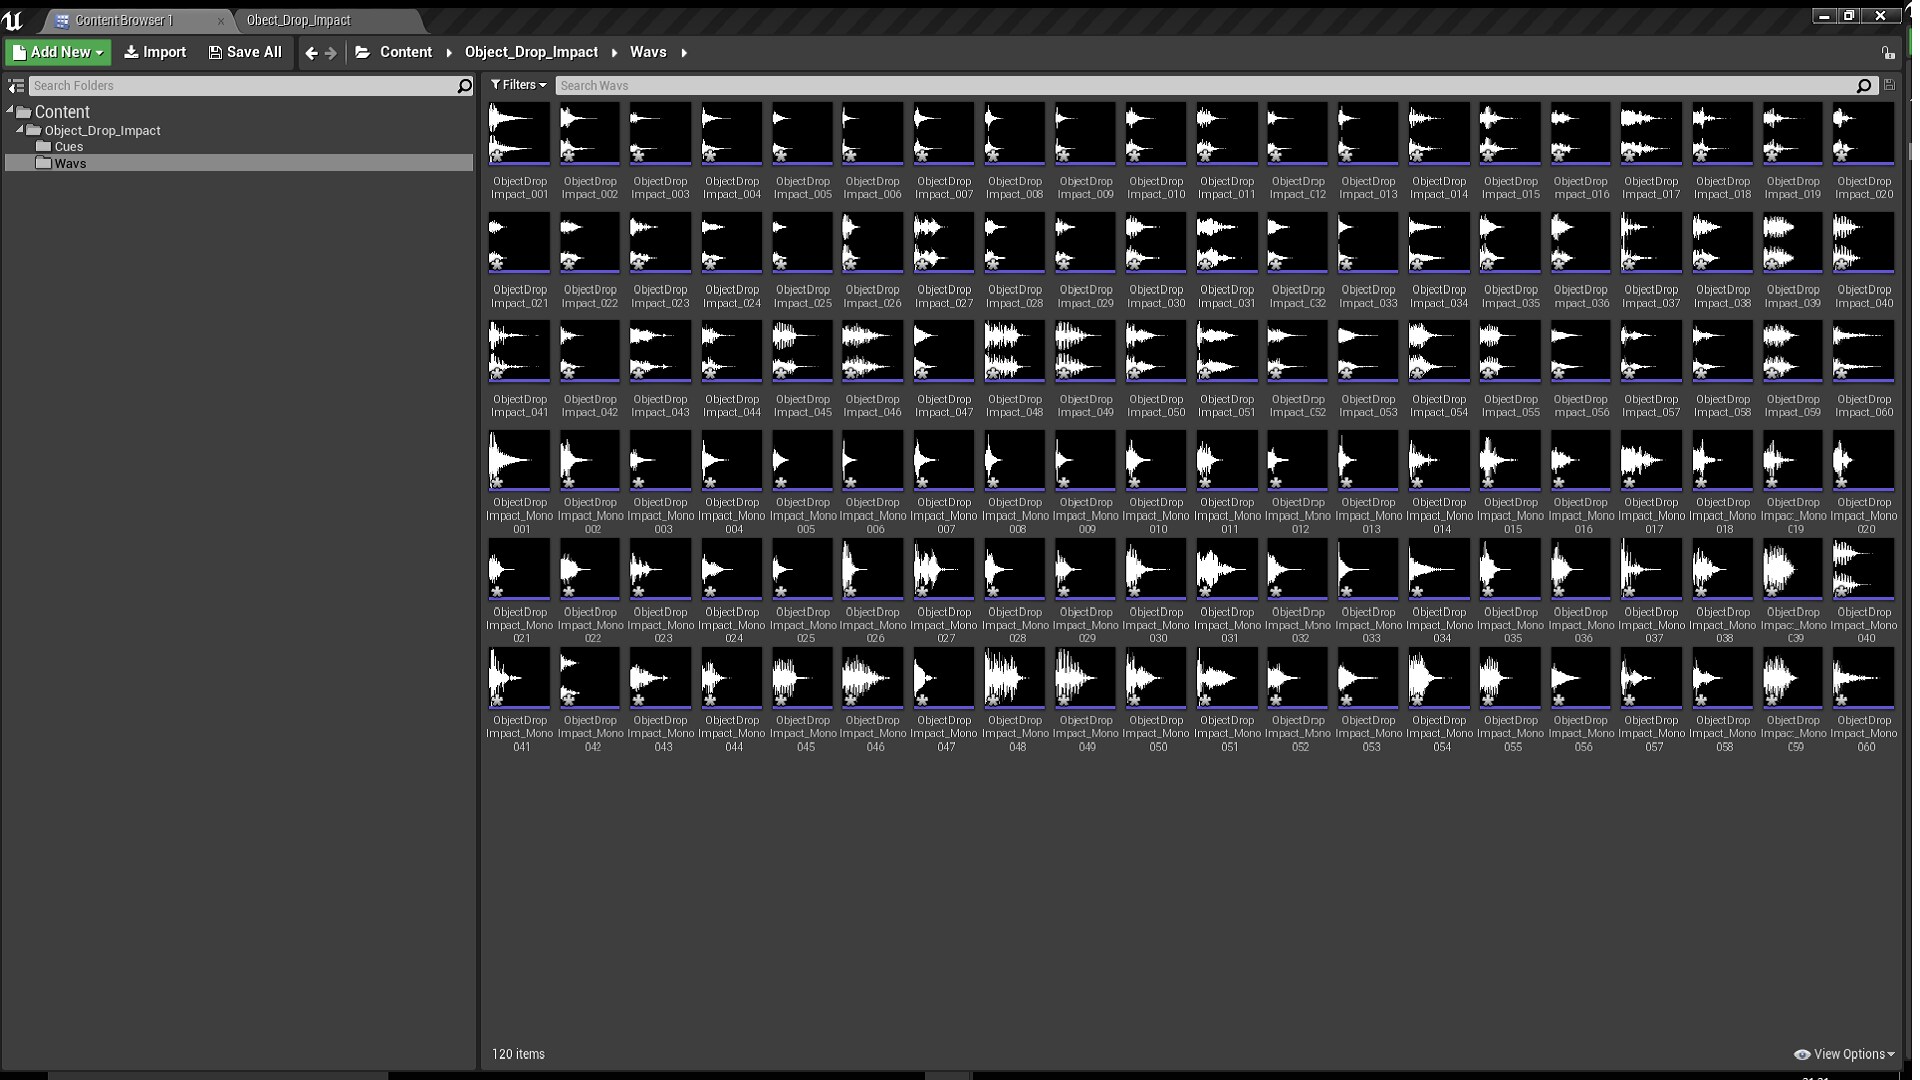The width and height of the screenshot is (1920, 1080).
Task: Click the Import button
Action: tap(155, 52)
